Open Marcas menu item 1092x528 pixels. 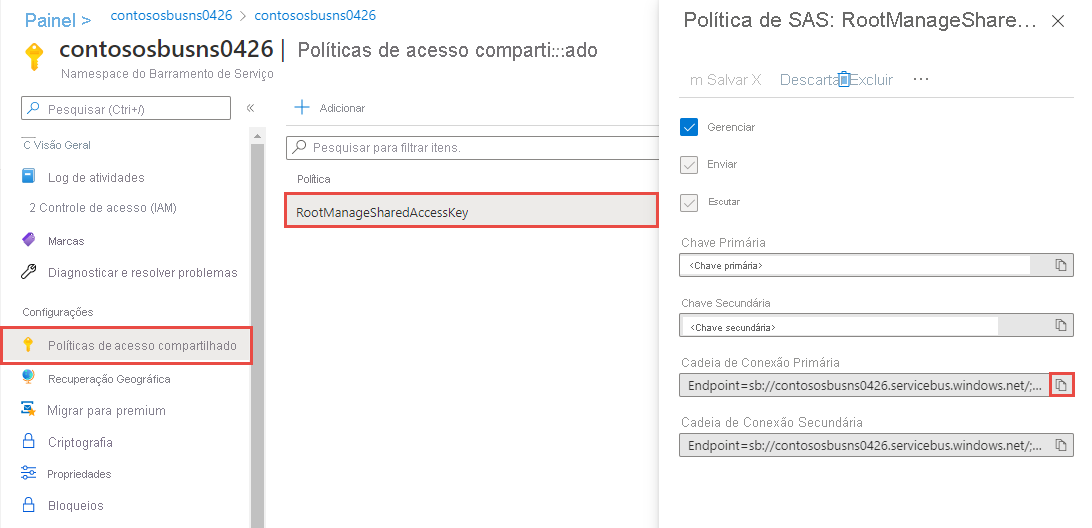click(x=66, y=241)
